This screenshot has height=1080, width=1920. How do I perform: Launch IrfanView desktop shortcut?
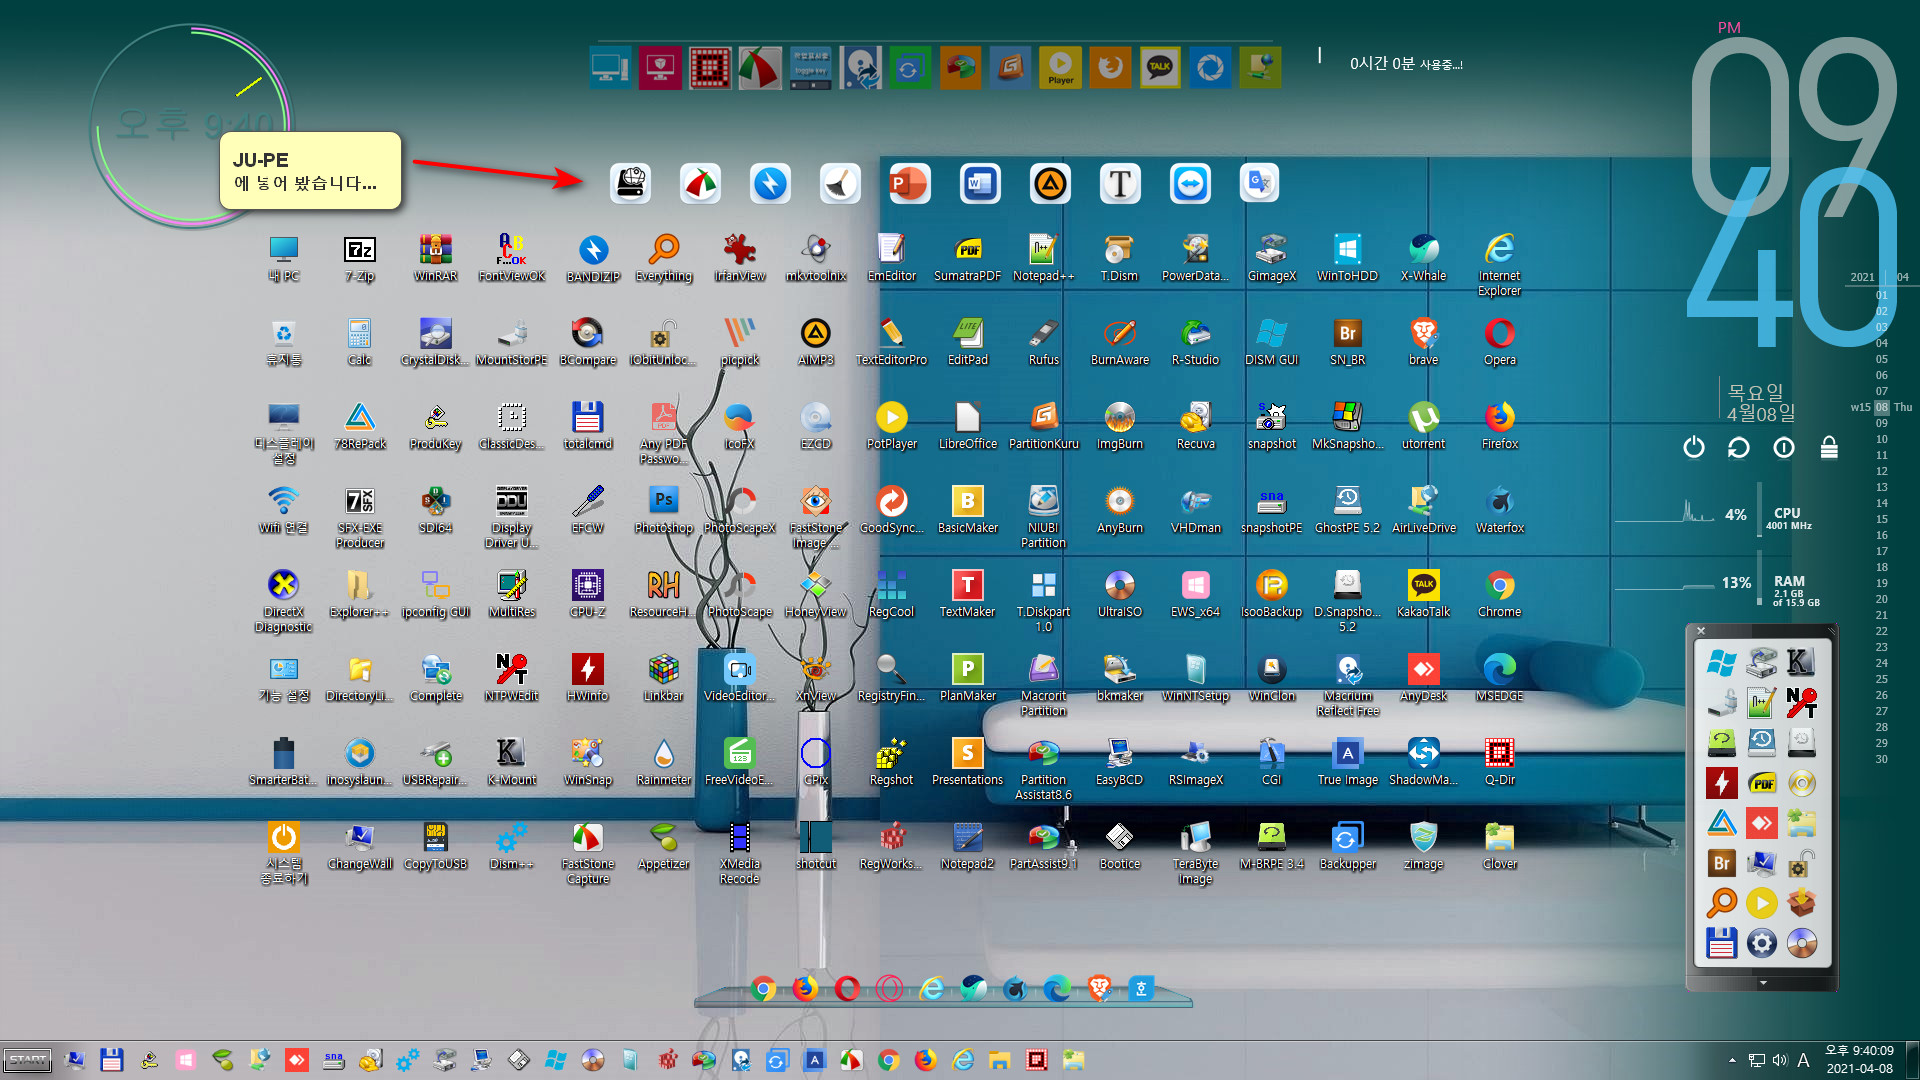(x=740, y=258)
